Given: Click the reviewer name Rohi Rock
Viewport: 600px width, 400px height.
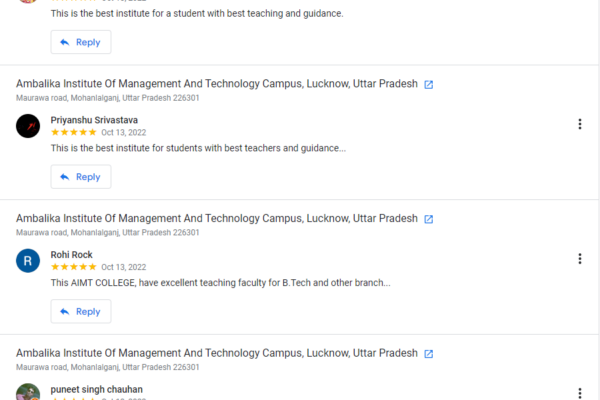Looking at the screenshot, I should (72, 255).
